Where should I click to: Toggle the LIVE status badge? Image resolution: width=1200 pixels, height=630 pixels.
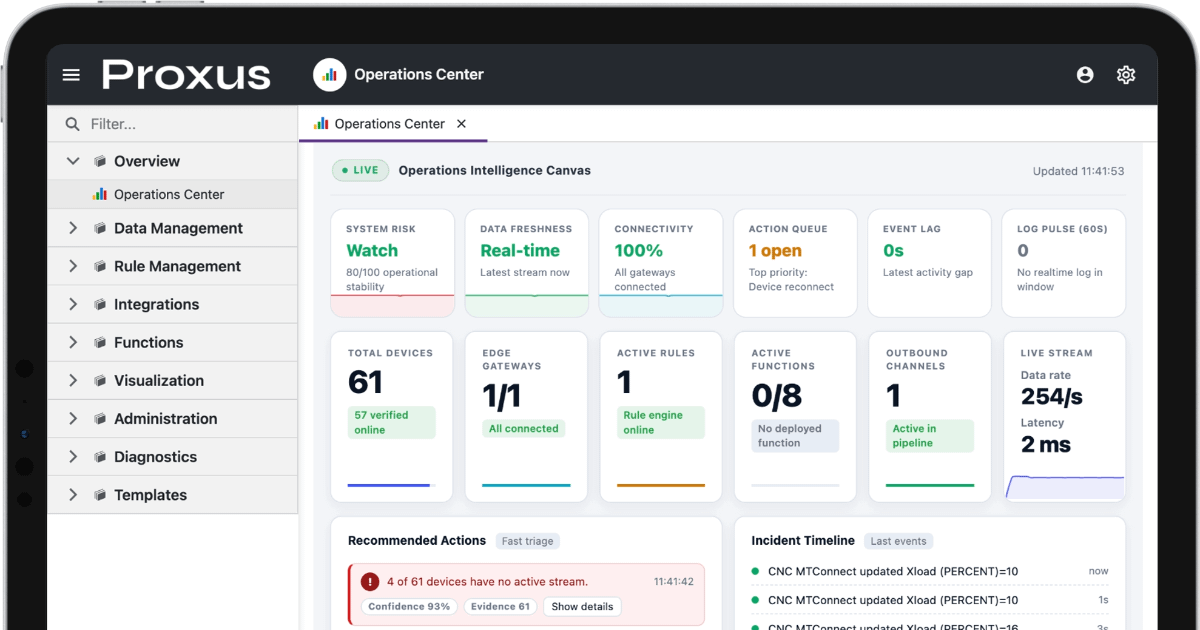pos(360,170)
